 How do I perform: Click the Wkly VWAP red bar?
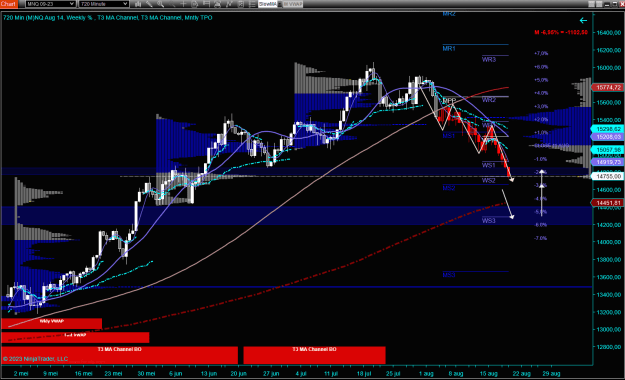[51, 323]
